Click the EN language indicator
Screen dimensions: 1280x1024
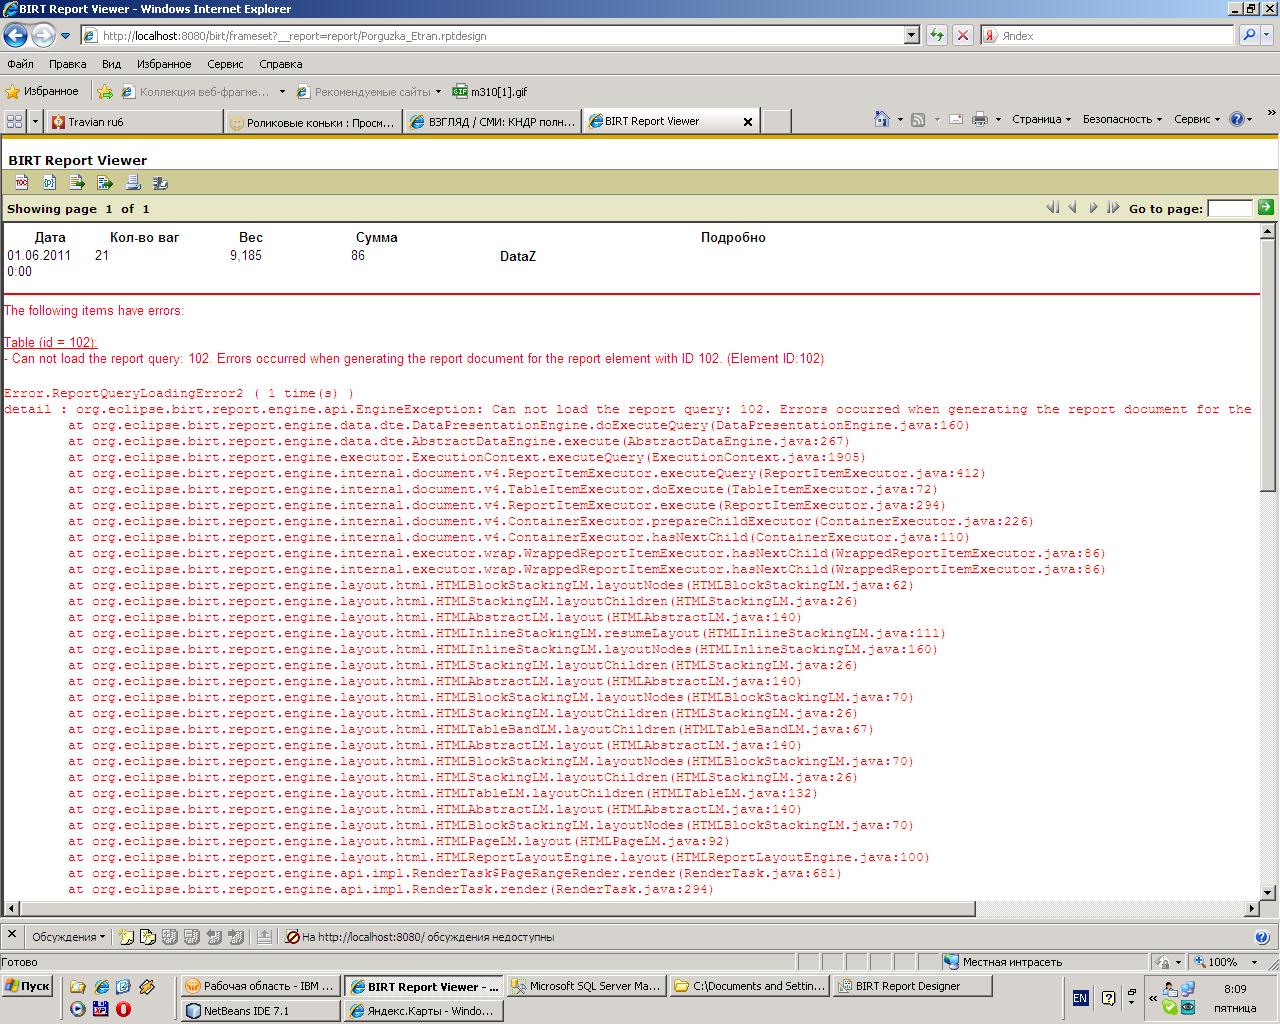1080,998
